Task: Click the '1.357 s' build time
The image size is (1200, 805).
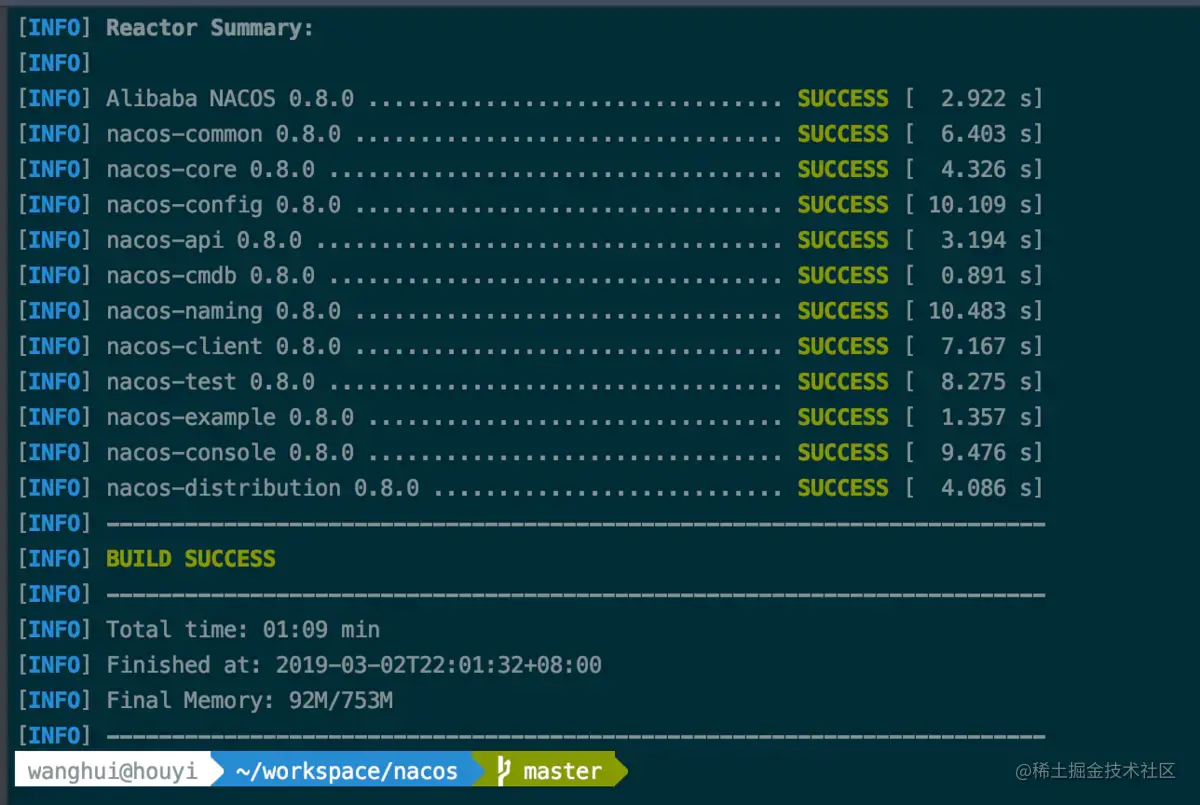Action: tap(985, 417)
